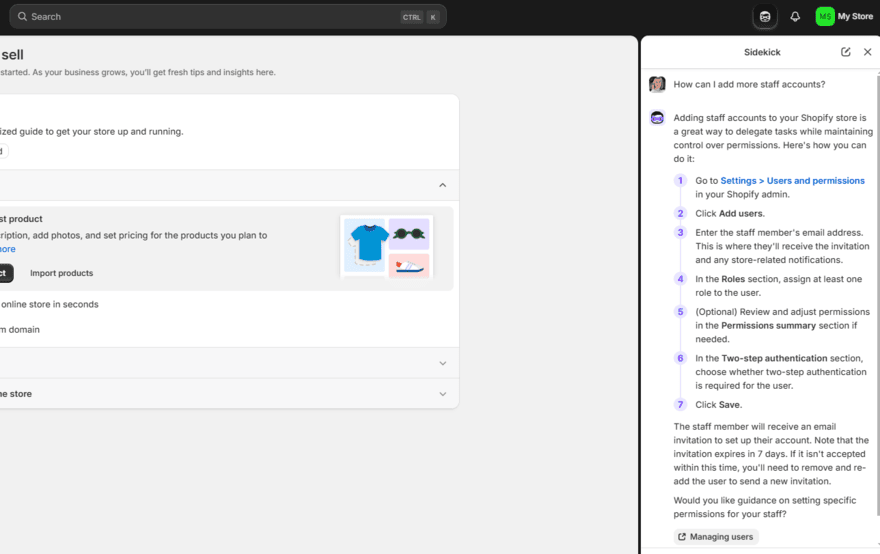This screenshot has width=880, height=554.
Task: Expand the middle collapsed guide section
Action: point(442,363)
